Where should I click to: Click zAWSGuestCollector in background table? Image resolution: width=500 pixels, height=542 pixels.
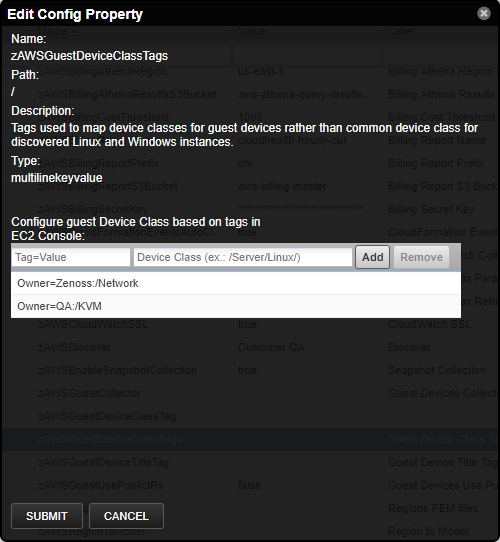tap(89, 393)
